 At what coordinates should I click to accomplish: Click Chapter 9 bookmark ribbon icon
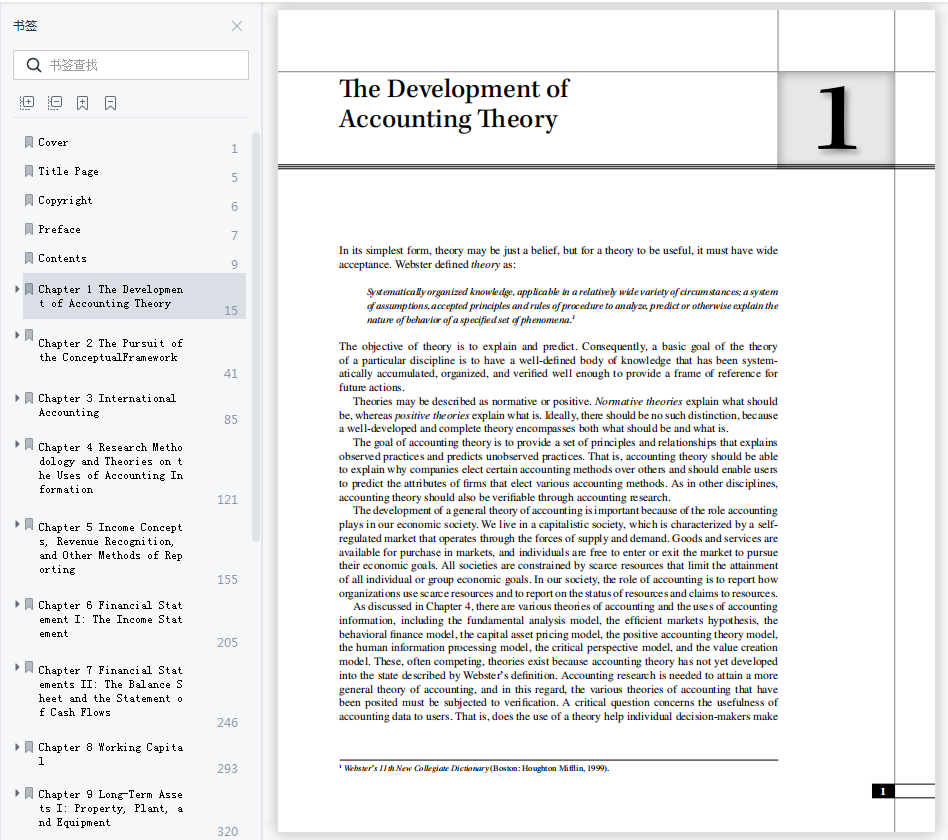28,793
